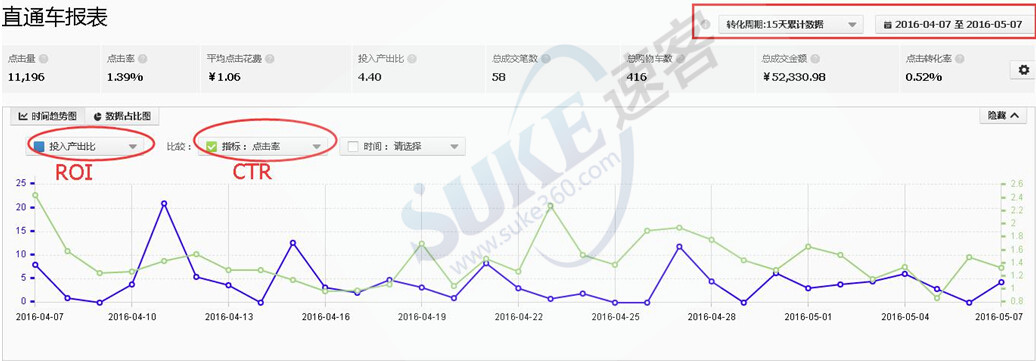The height and width of the screenshot is (361, 1036).
Task: Click x-axis label 2016-04-10
Action: click(x=132, y=317)
